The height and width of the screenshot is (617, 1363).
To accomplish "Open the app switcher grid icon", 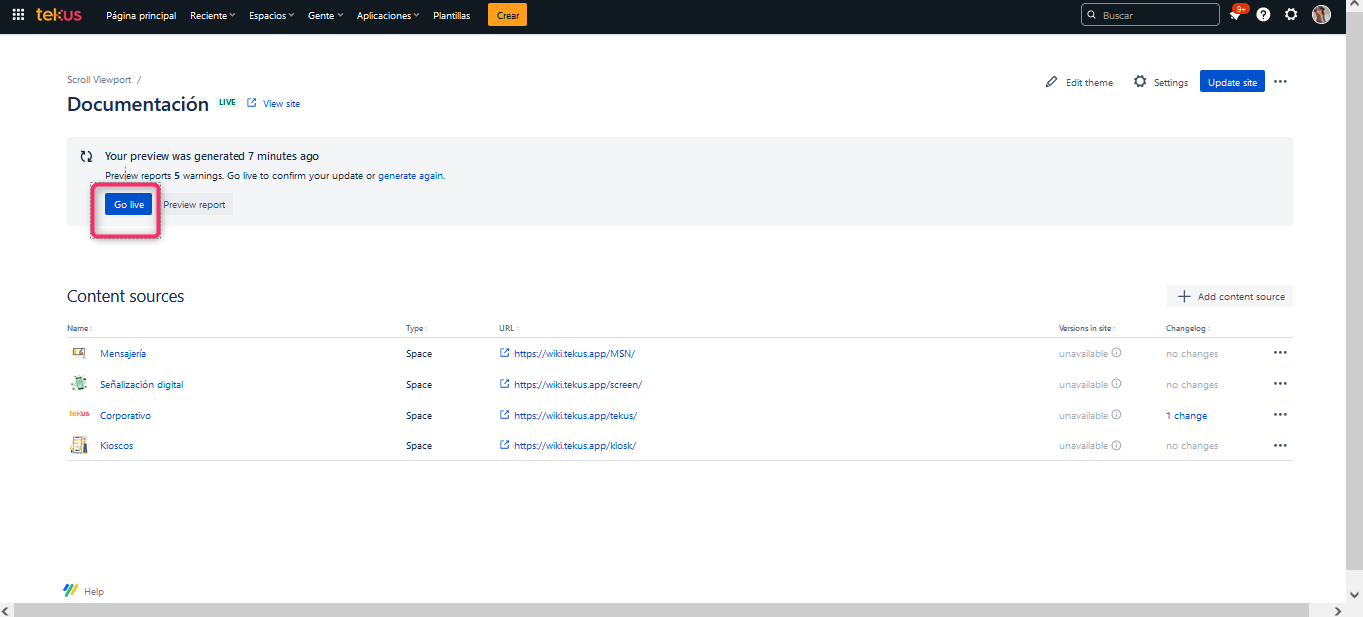I will (18, 15).
